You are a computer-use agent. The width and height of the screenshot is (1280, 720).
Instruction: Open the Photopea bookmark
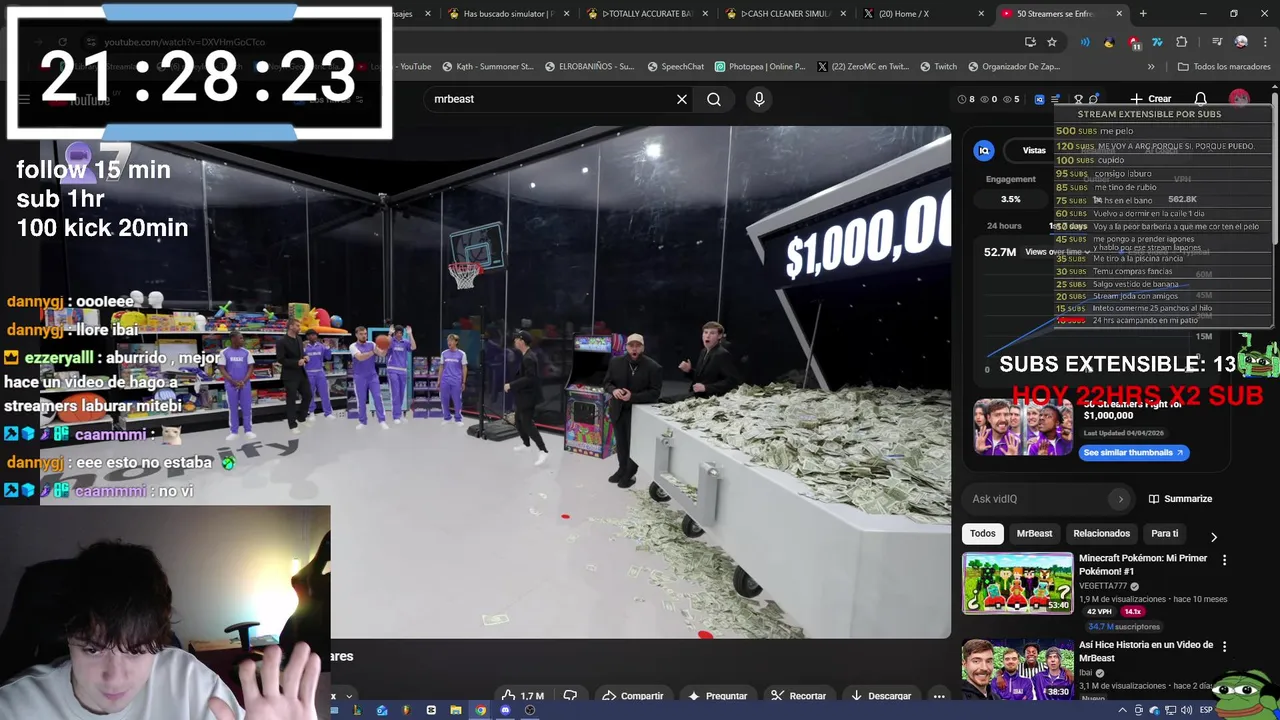pos(759,67)
